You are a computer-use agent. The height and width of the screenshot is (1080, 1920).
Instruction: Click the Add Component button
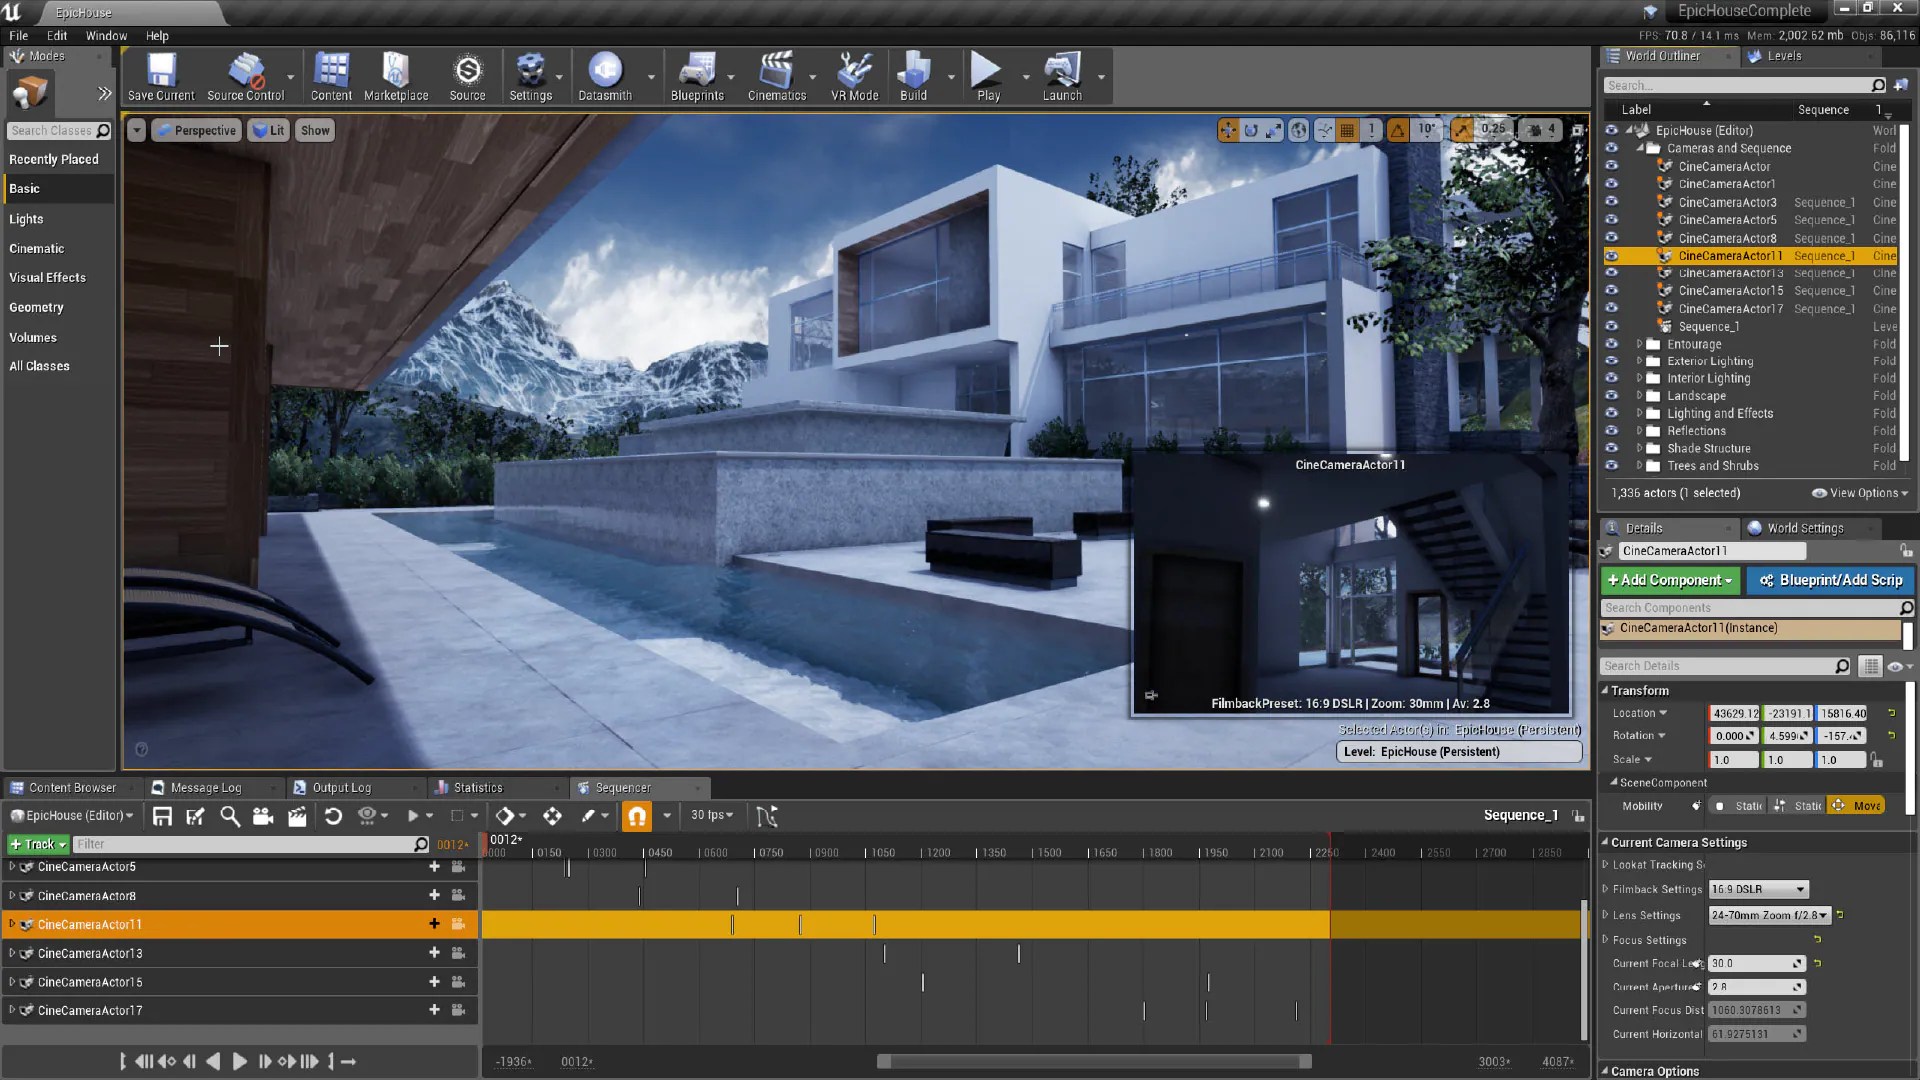pos(1668,580)
